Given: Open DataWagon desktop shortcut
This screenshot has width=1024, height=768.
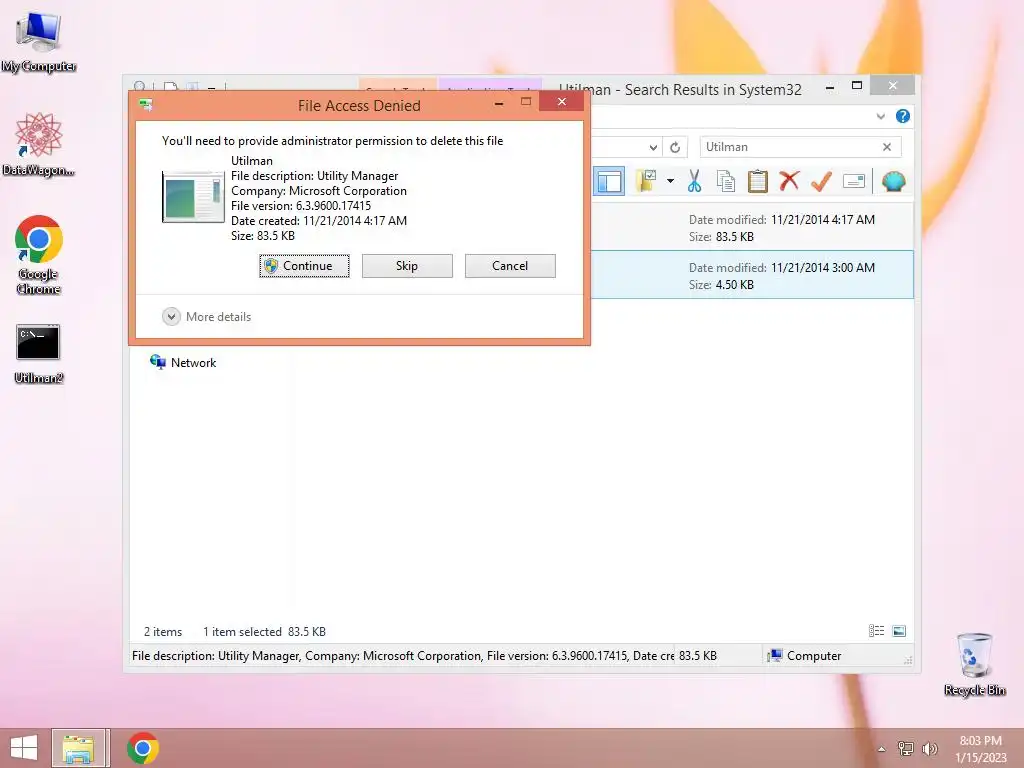Looking at the screenshot, I should pos(39,144).
